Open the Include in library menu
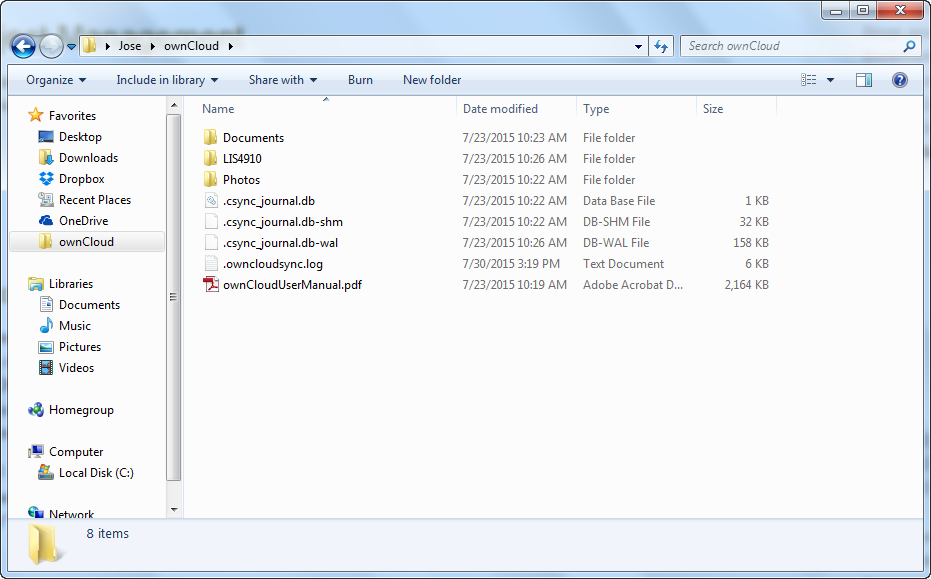This screenshot has width=931, height=579. click(167, 80)
